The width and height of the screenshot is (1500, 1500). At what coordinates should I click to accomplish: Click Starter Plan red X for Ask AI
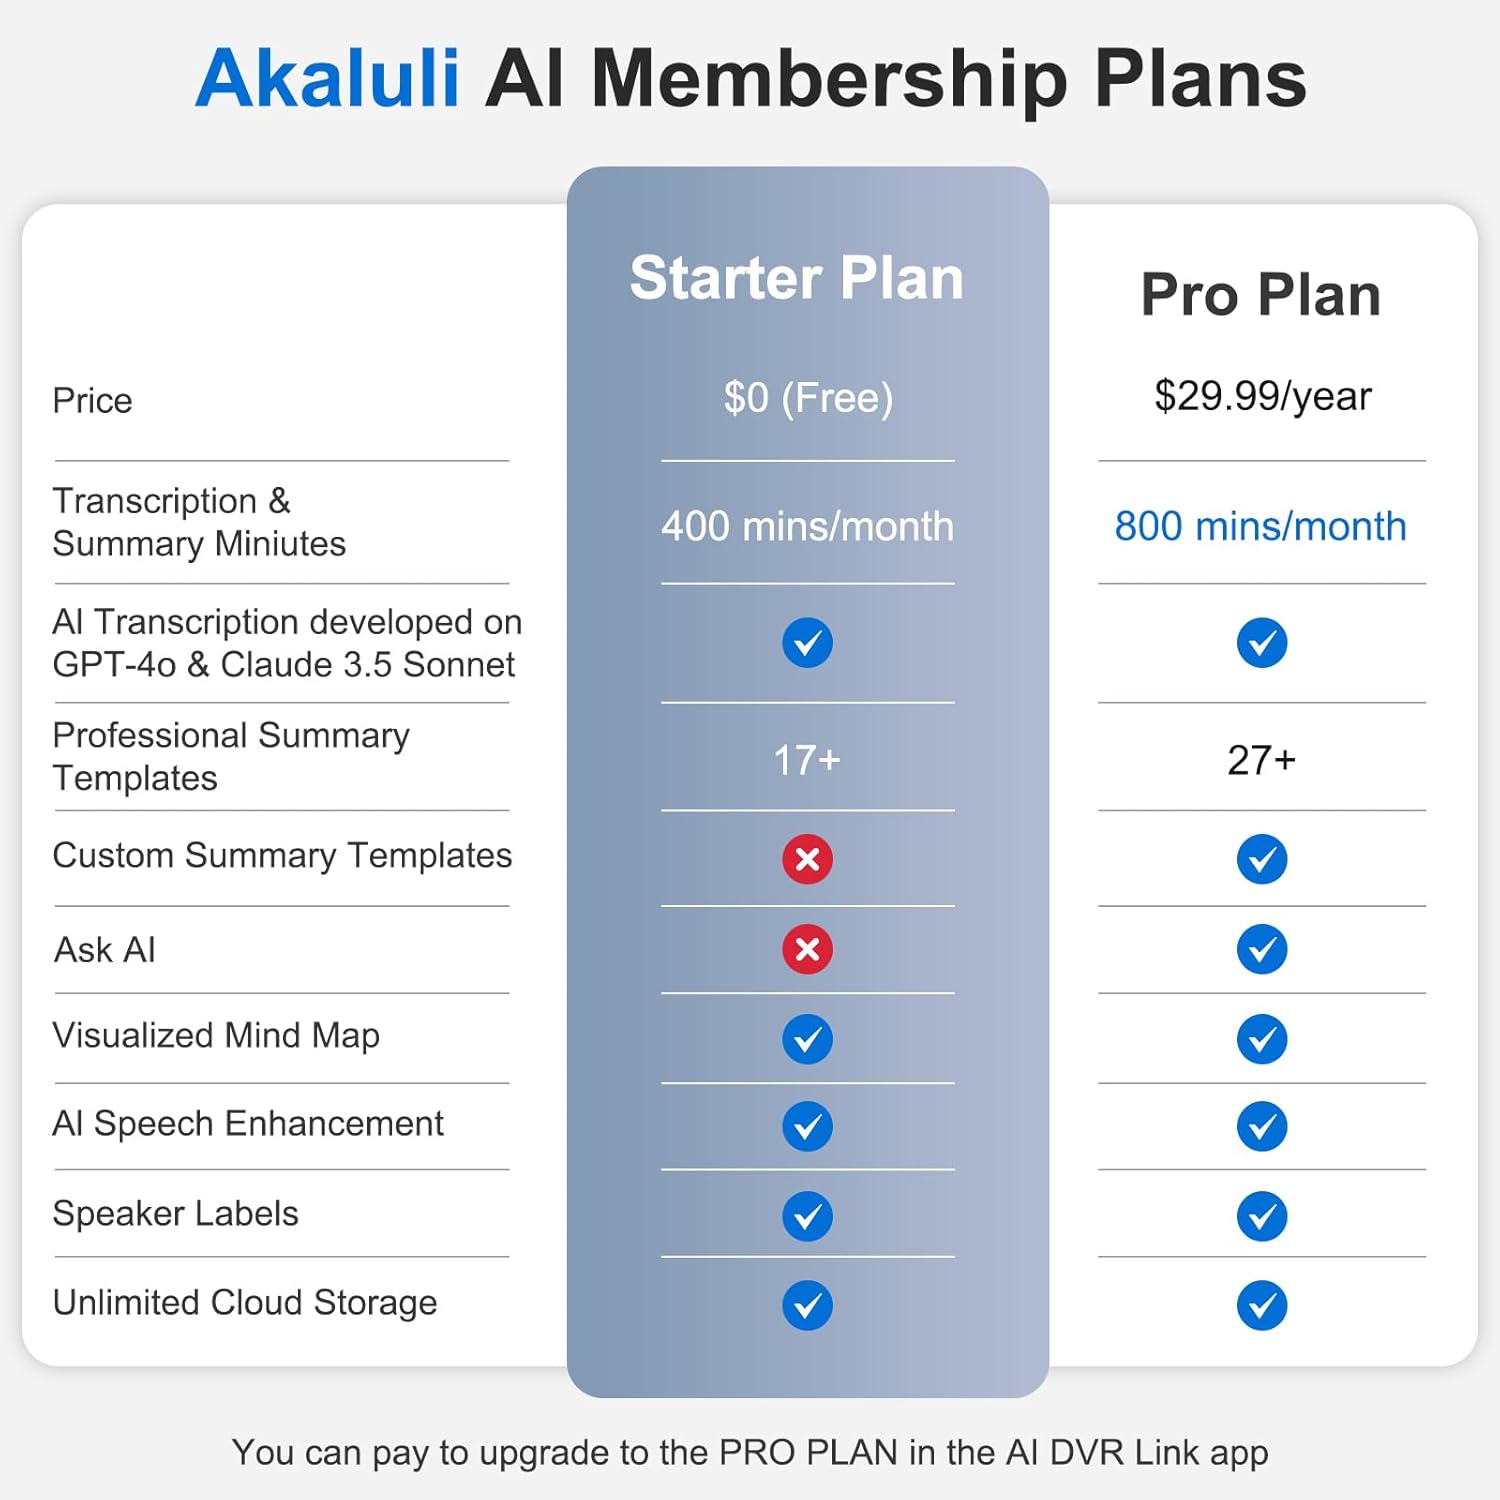coord(807,949)
